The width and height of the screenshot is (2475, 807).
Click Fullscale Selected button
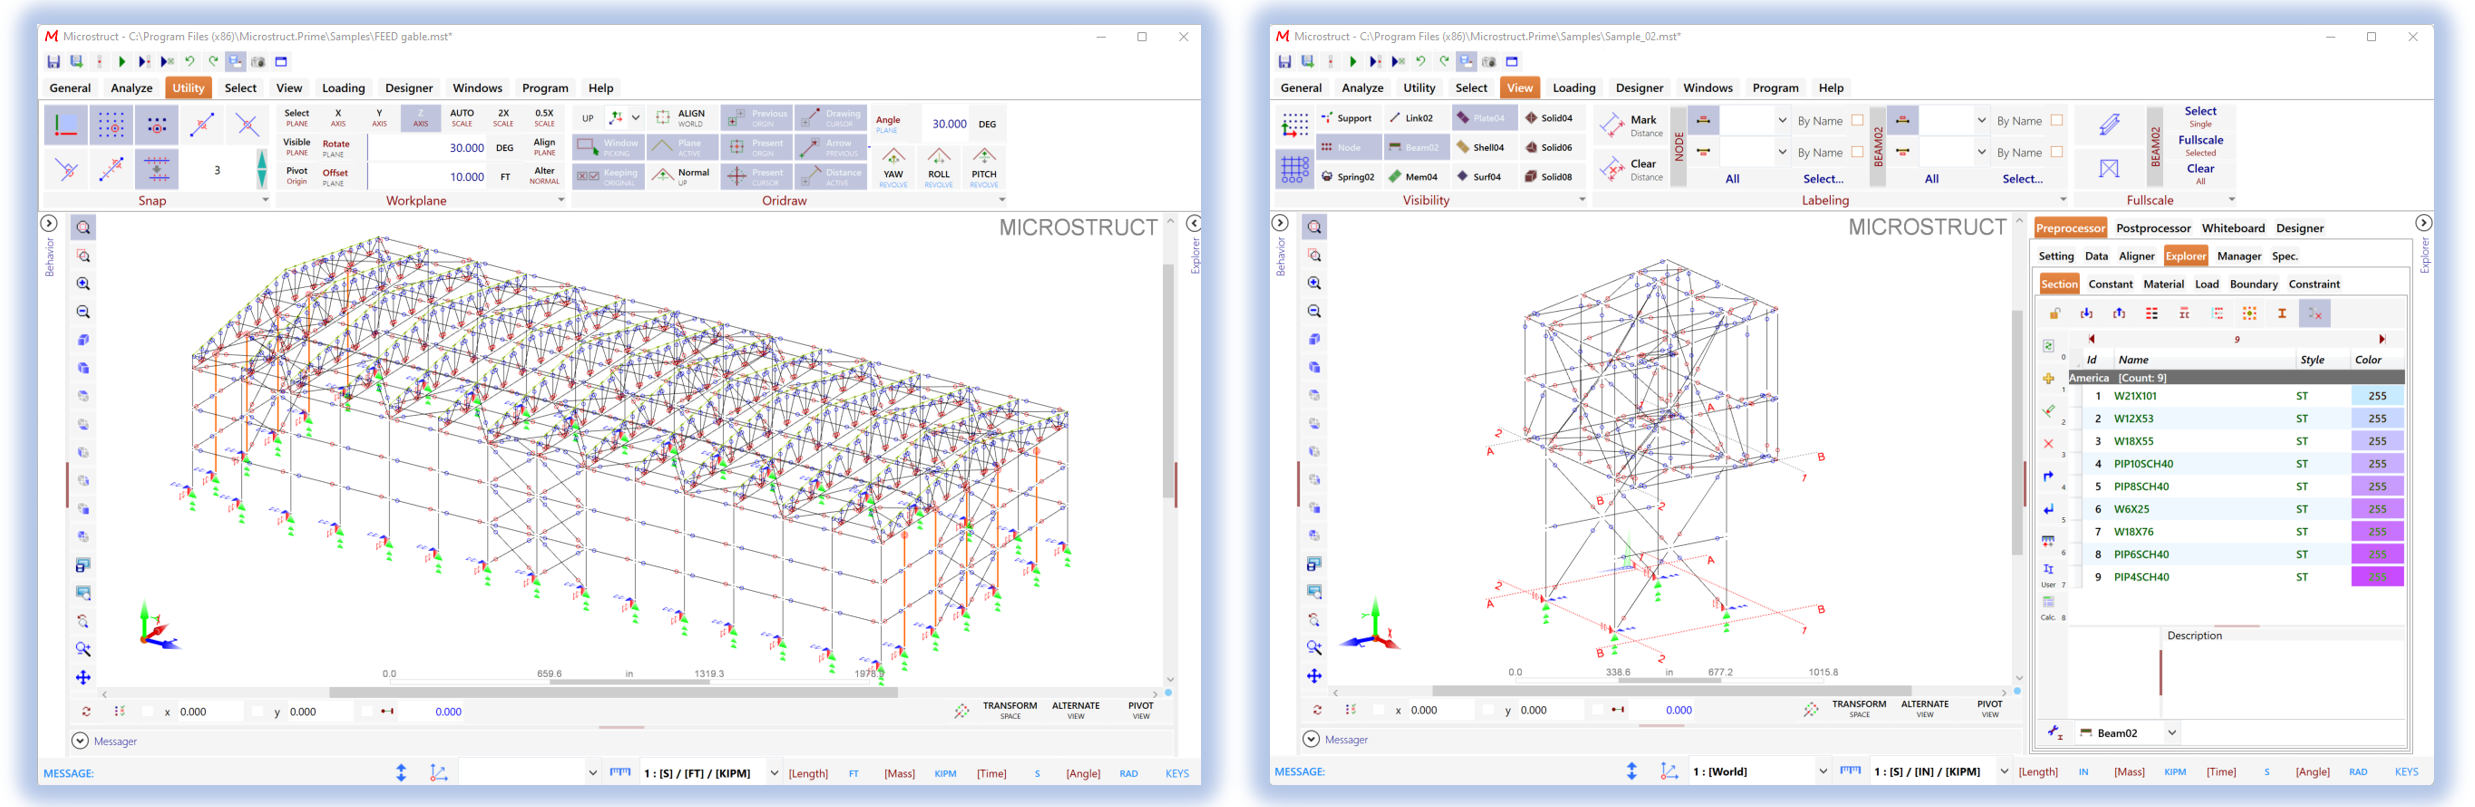pos(2200,145)
